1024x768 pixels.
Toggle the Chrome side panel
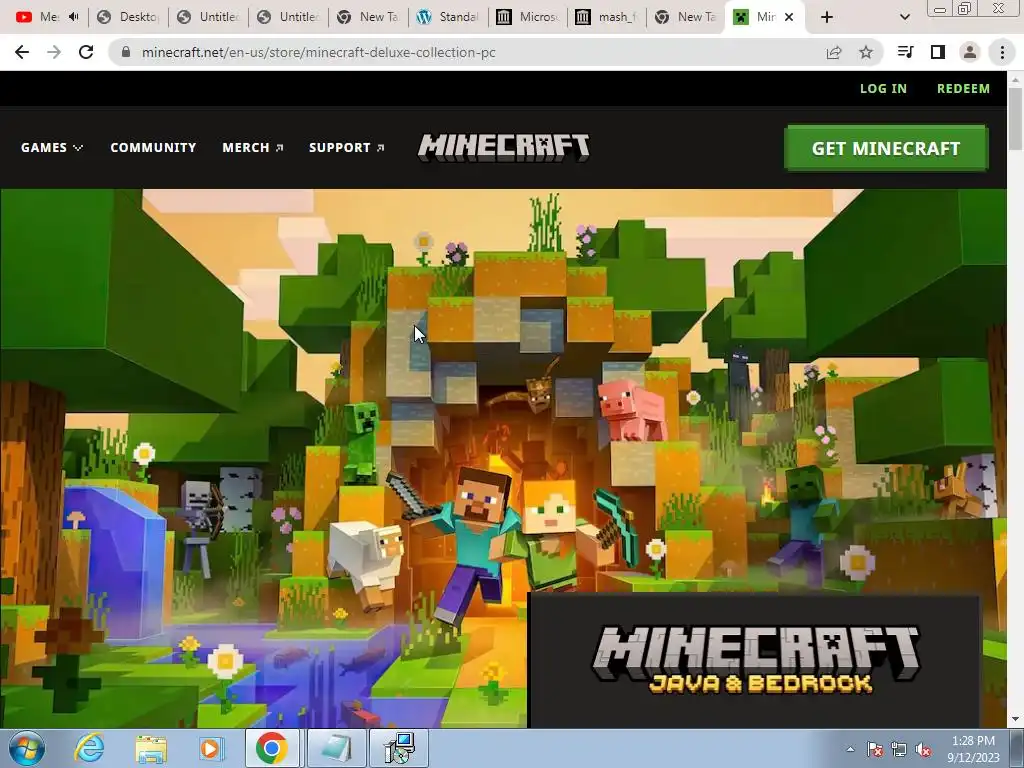(938, 52)
